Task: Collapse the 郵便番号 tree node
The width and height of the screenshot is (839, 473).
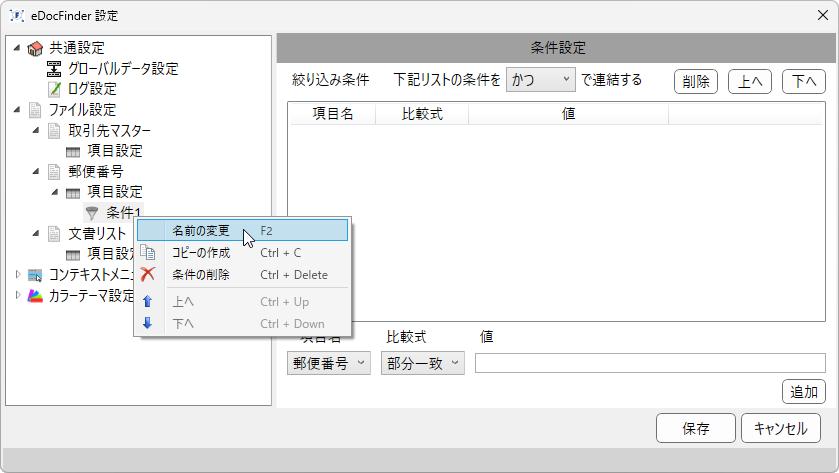Action: pos(36,171)
